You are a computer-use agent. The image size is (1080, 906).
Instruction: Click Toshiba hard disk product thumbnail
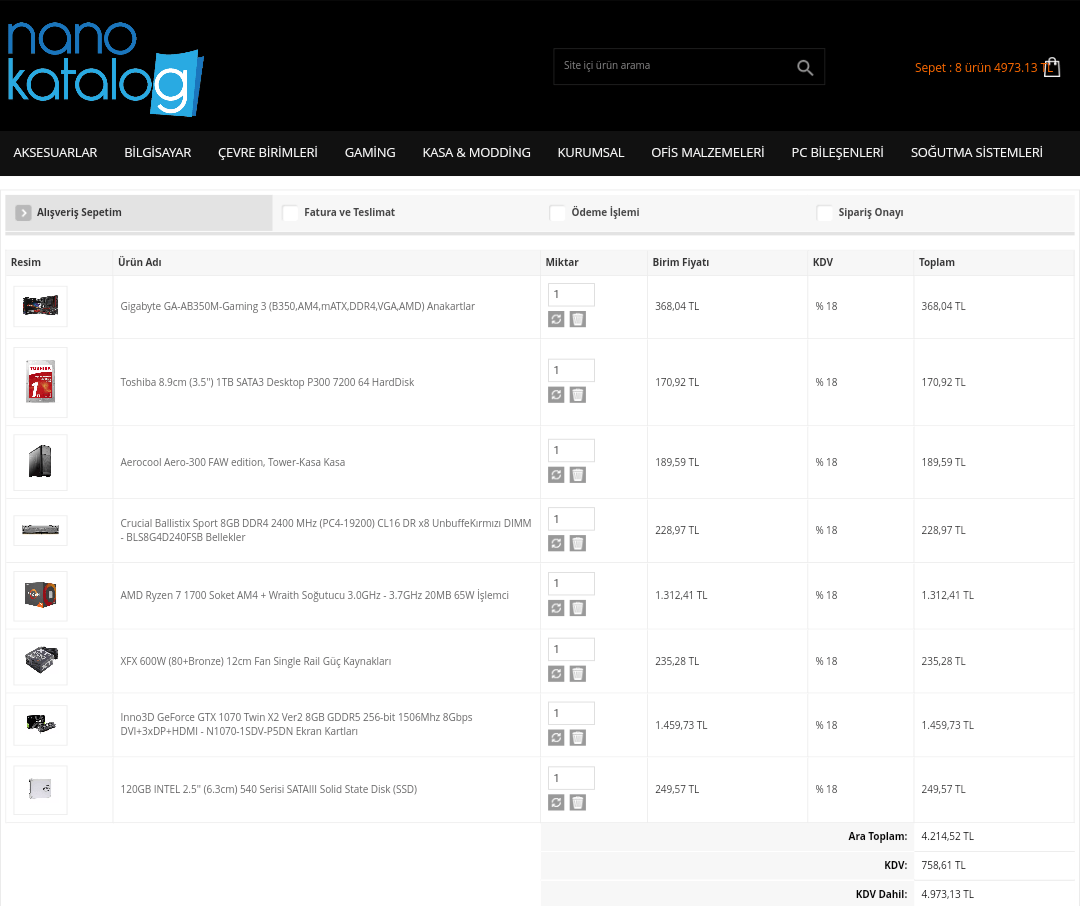coord(41,382)
